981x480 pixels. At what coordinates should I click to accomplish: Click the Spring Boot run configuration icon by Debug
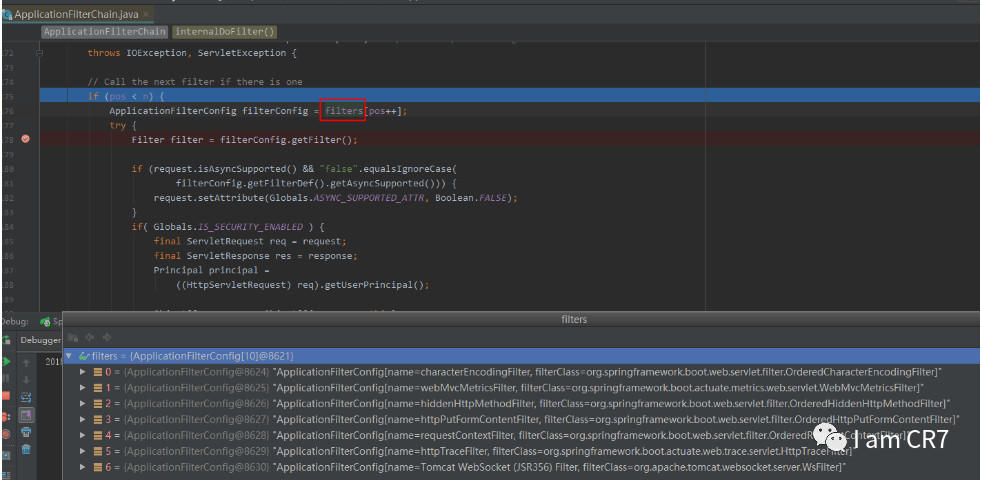pos(45,322)
